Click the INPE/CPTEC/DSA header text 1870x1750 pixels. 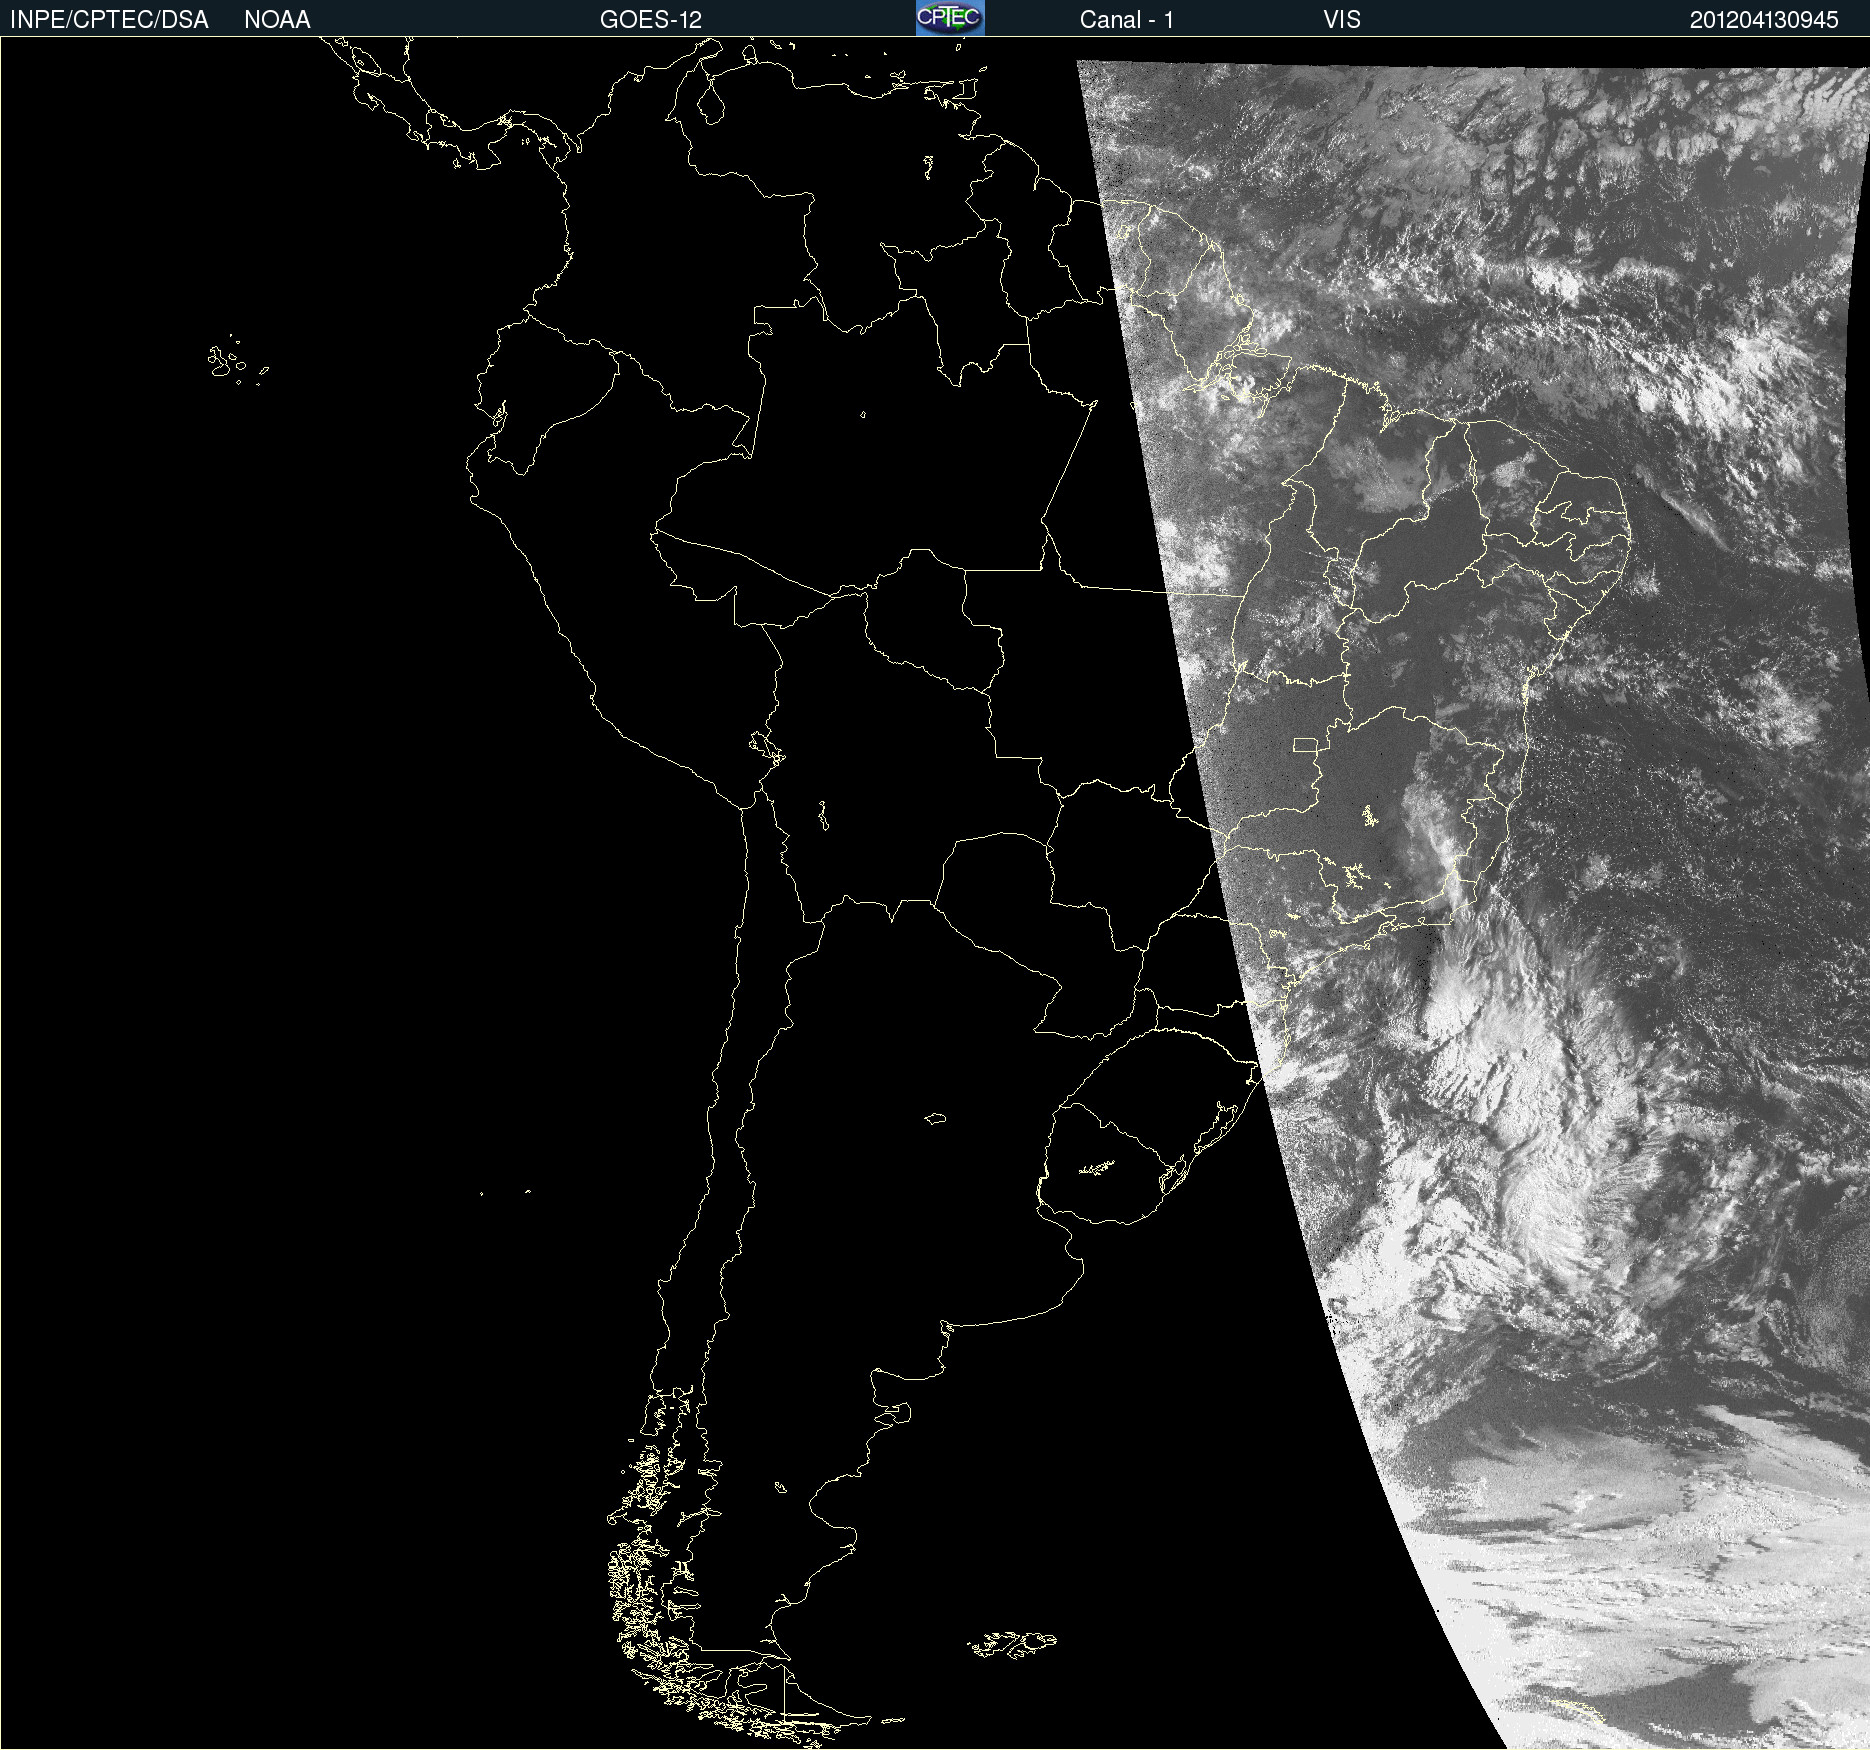[109, 20]
